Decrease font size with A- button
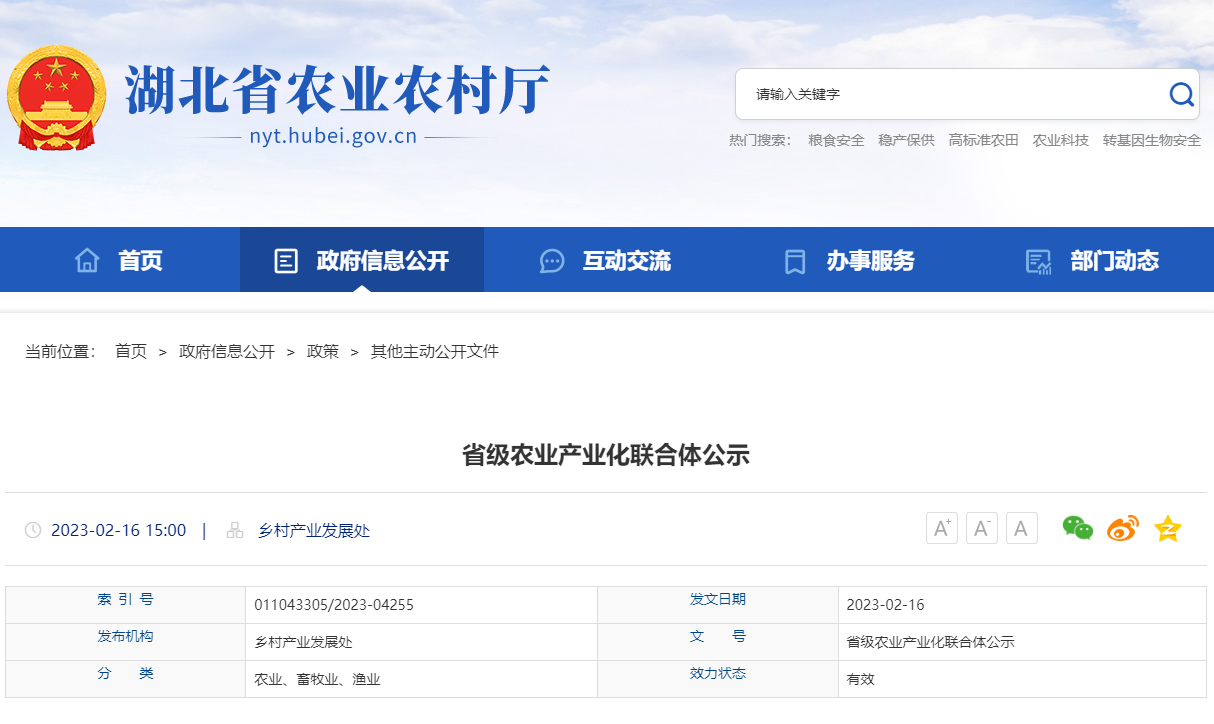Image resolution: width=1214 pixels, height=724 pixels. 981,528
